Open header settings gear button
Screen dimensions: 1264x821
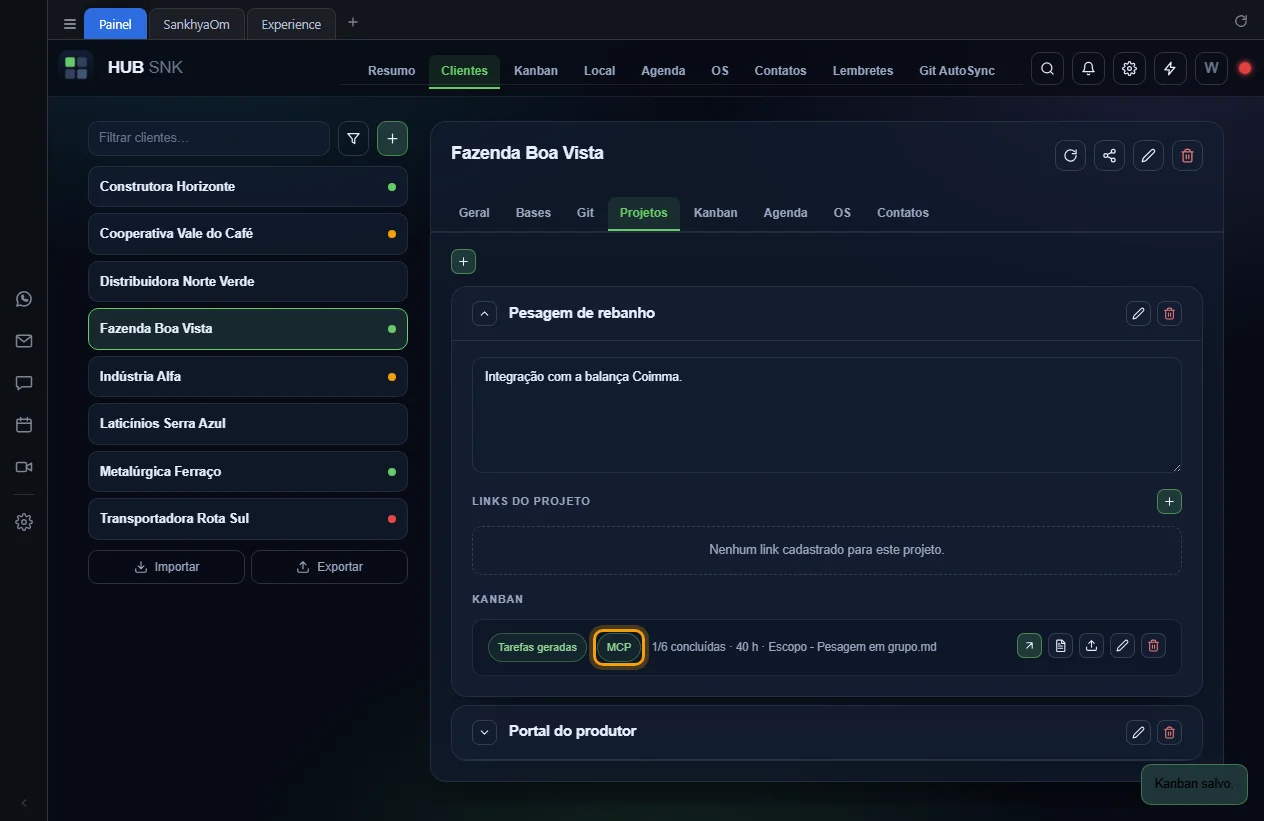point(1129,69)
